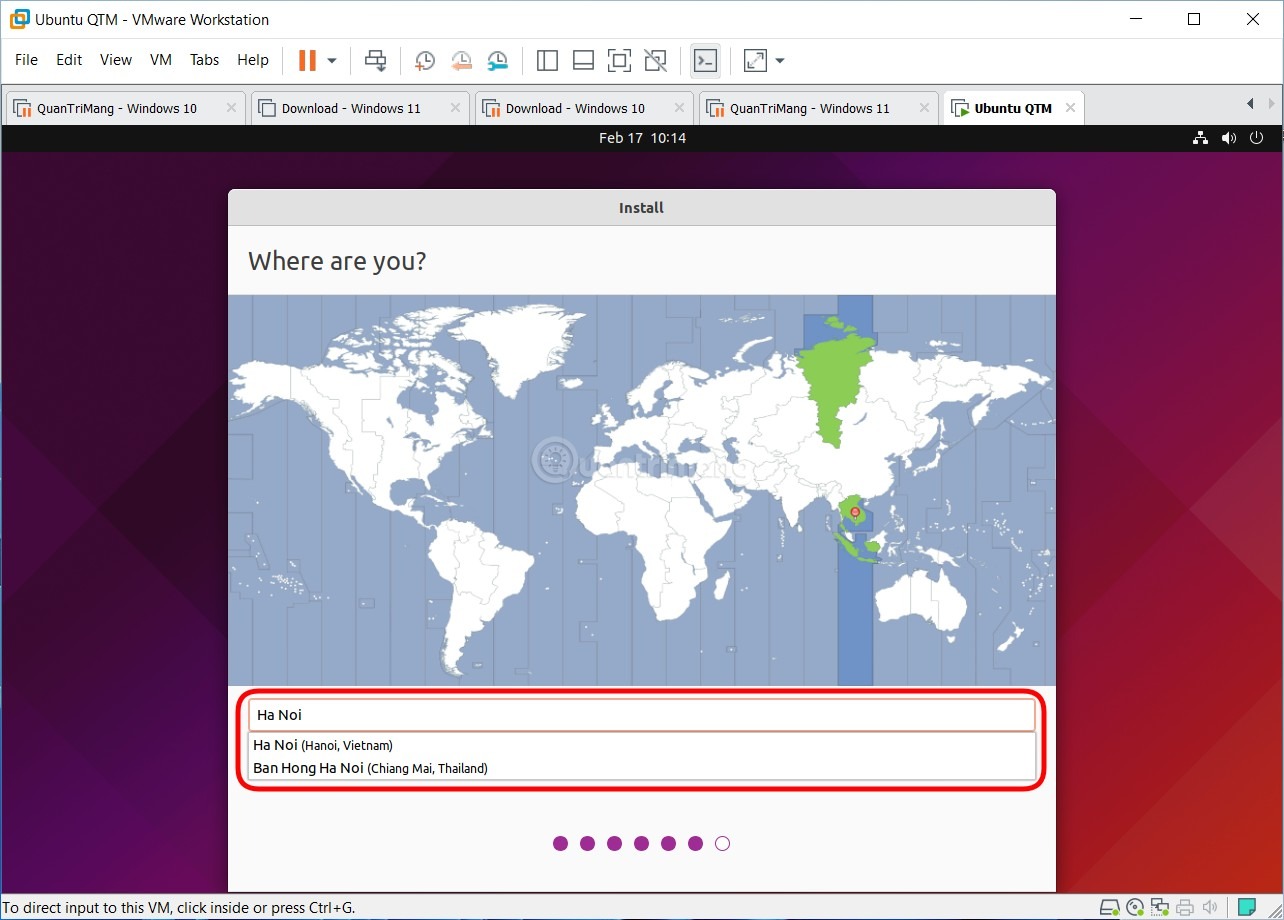This screenshot has height=920, width=1284.
Task: Click the Ubuntu volume icon in top bar
Action: pos(1228,138)
